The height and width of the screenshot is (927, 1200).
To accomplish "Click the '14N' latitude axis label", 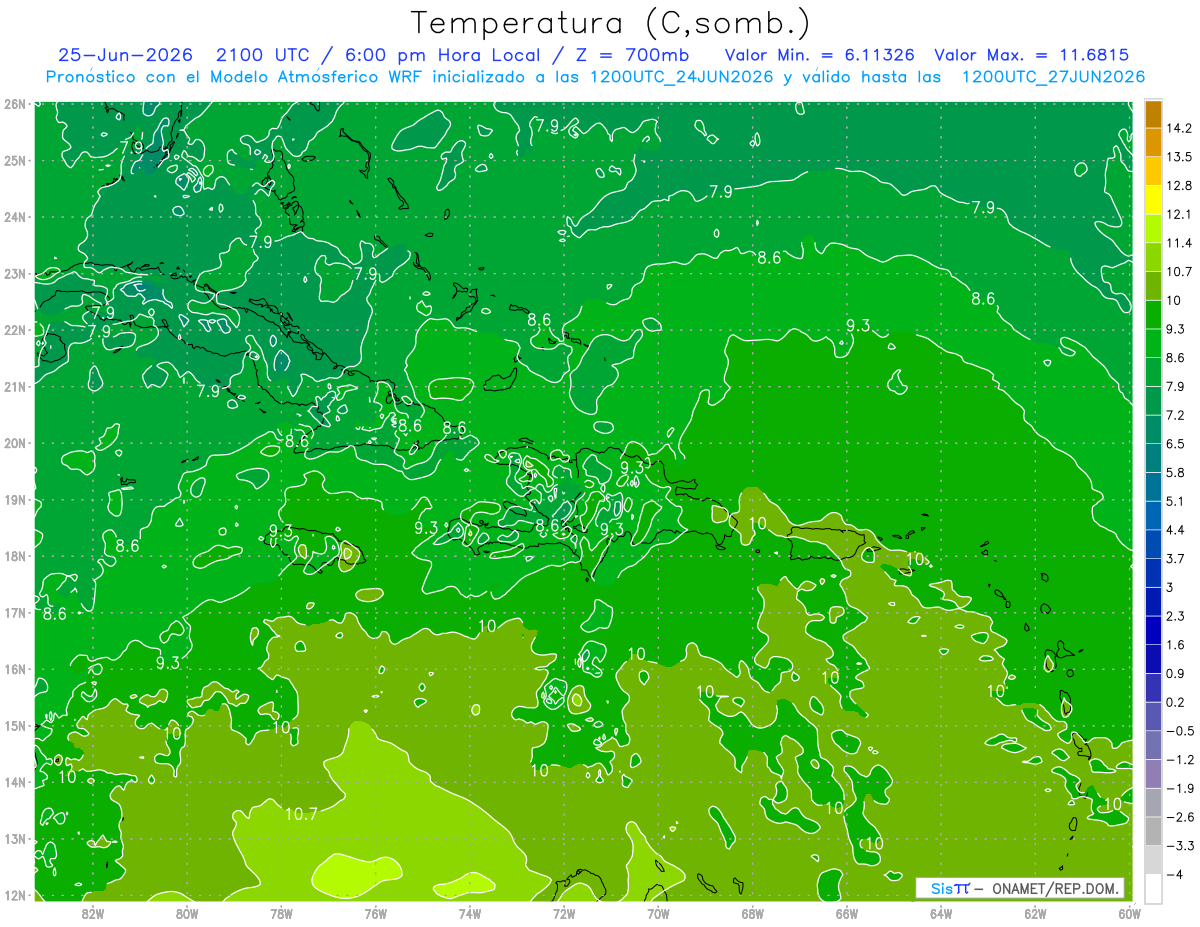I will 14,782.
